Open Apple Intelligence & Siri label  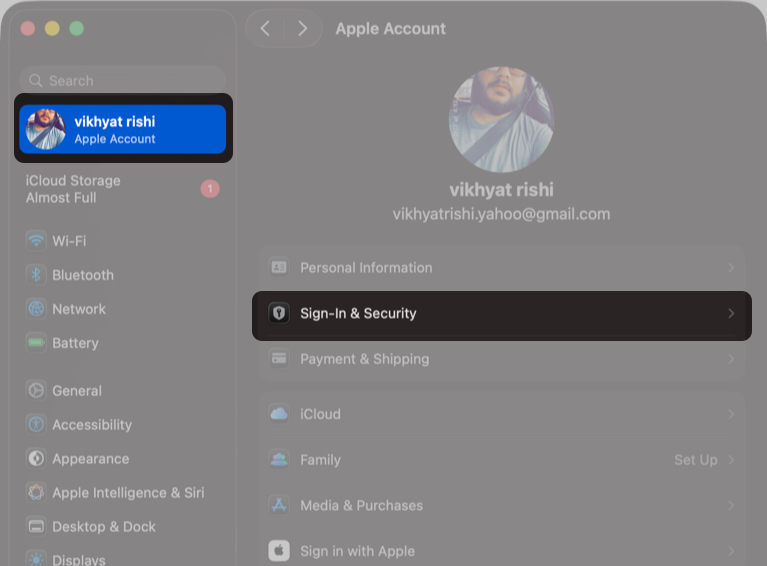point(128,493)
